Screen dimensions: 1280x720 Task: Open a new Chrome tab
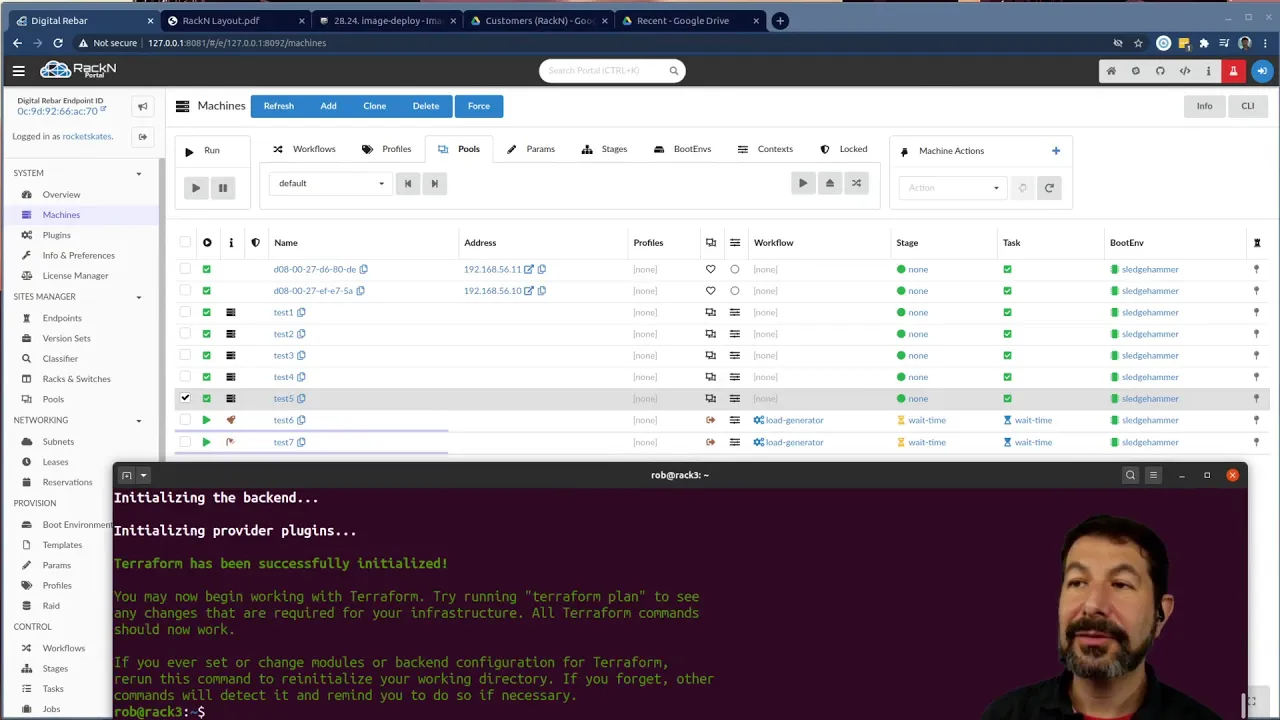780,20
